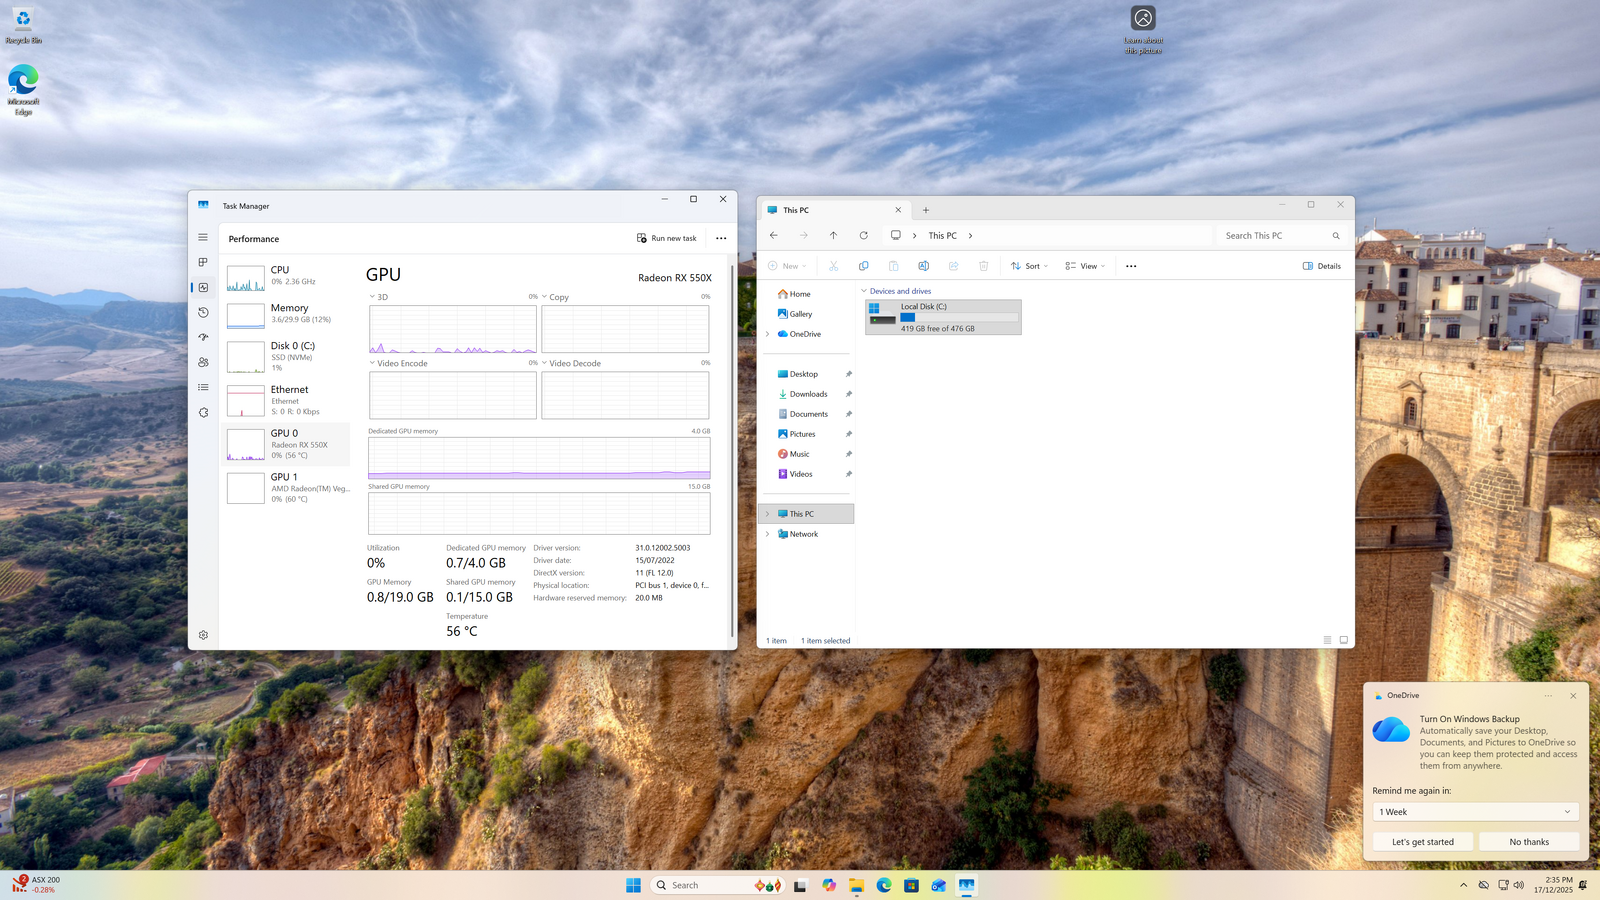
Task: Open Services icon in Task Manager sidebar
Action: click(203, 412)
